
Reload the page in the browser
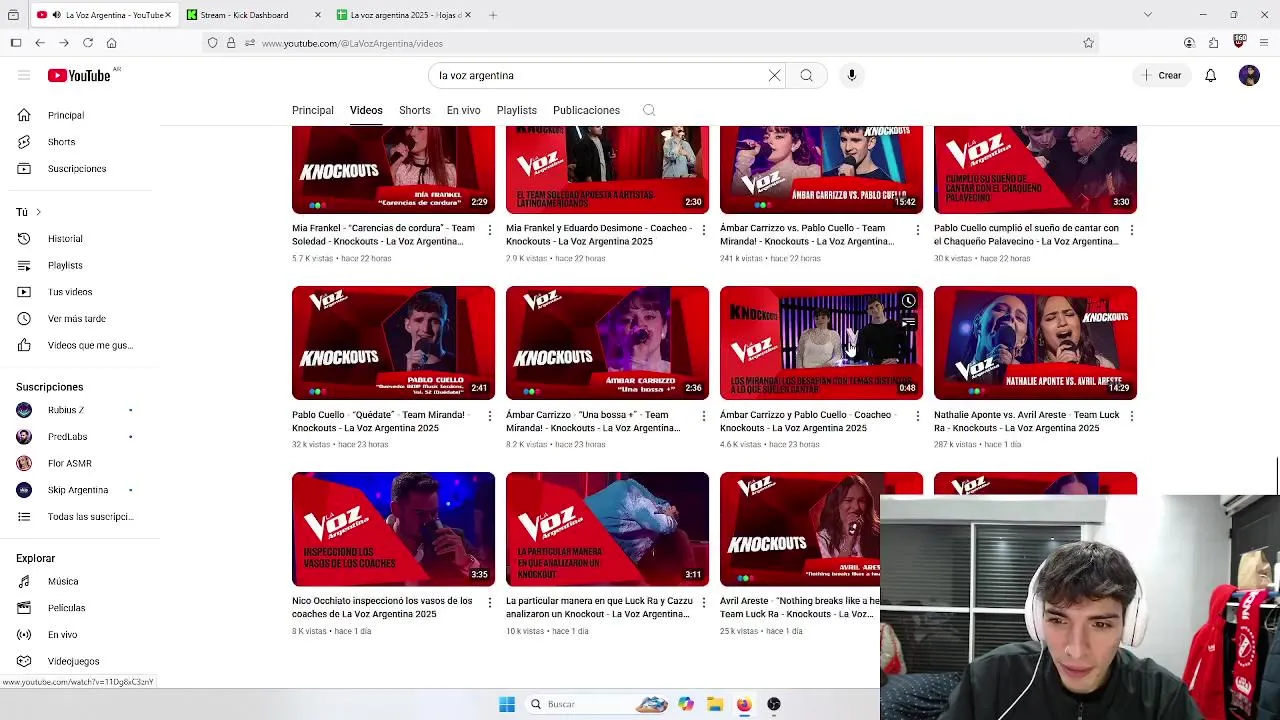[x=88, y=43]
